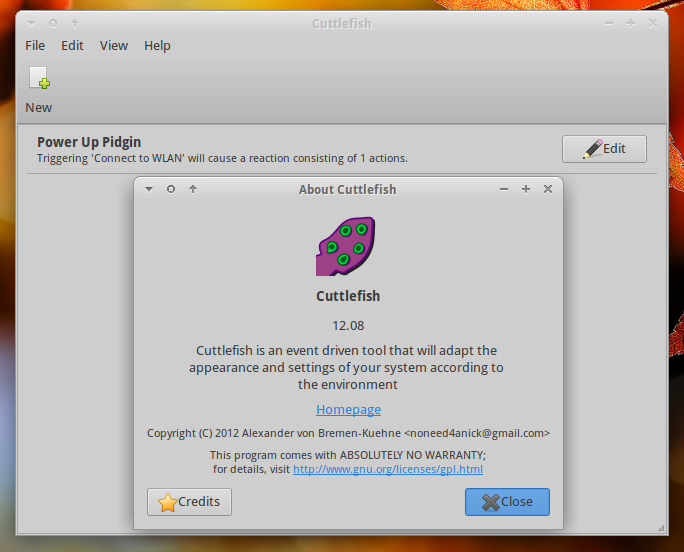Minimize the About Cuttlefish dialog
684x552 pixels.
[504, 189]
